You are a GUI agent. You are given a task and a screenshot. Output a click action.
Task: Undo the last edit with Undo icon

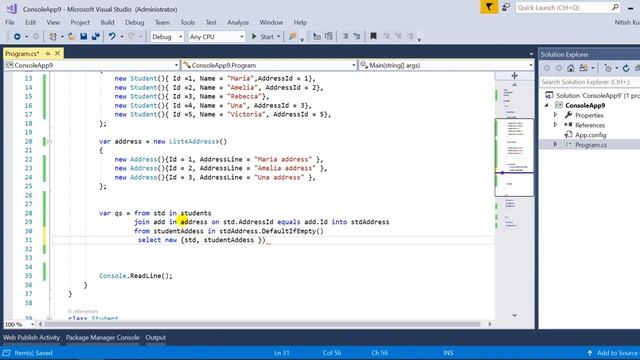(x=112, y=37)
